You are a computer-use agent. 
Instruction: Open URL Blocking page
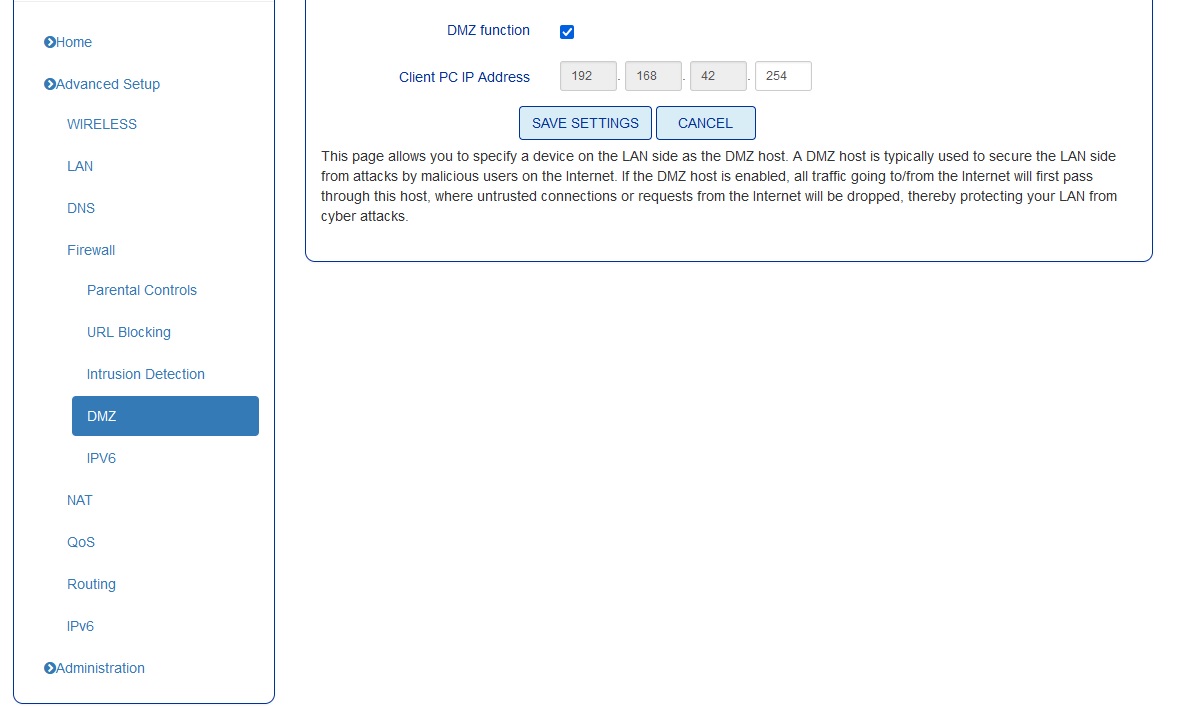[x=128, y=332]
